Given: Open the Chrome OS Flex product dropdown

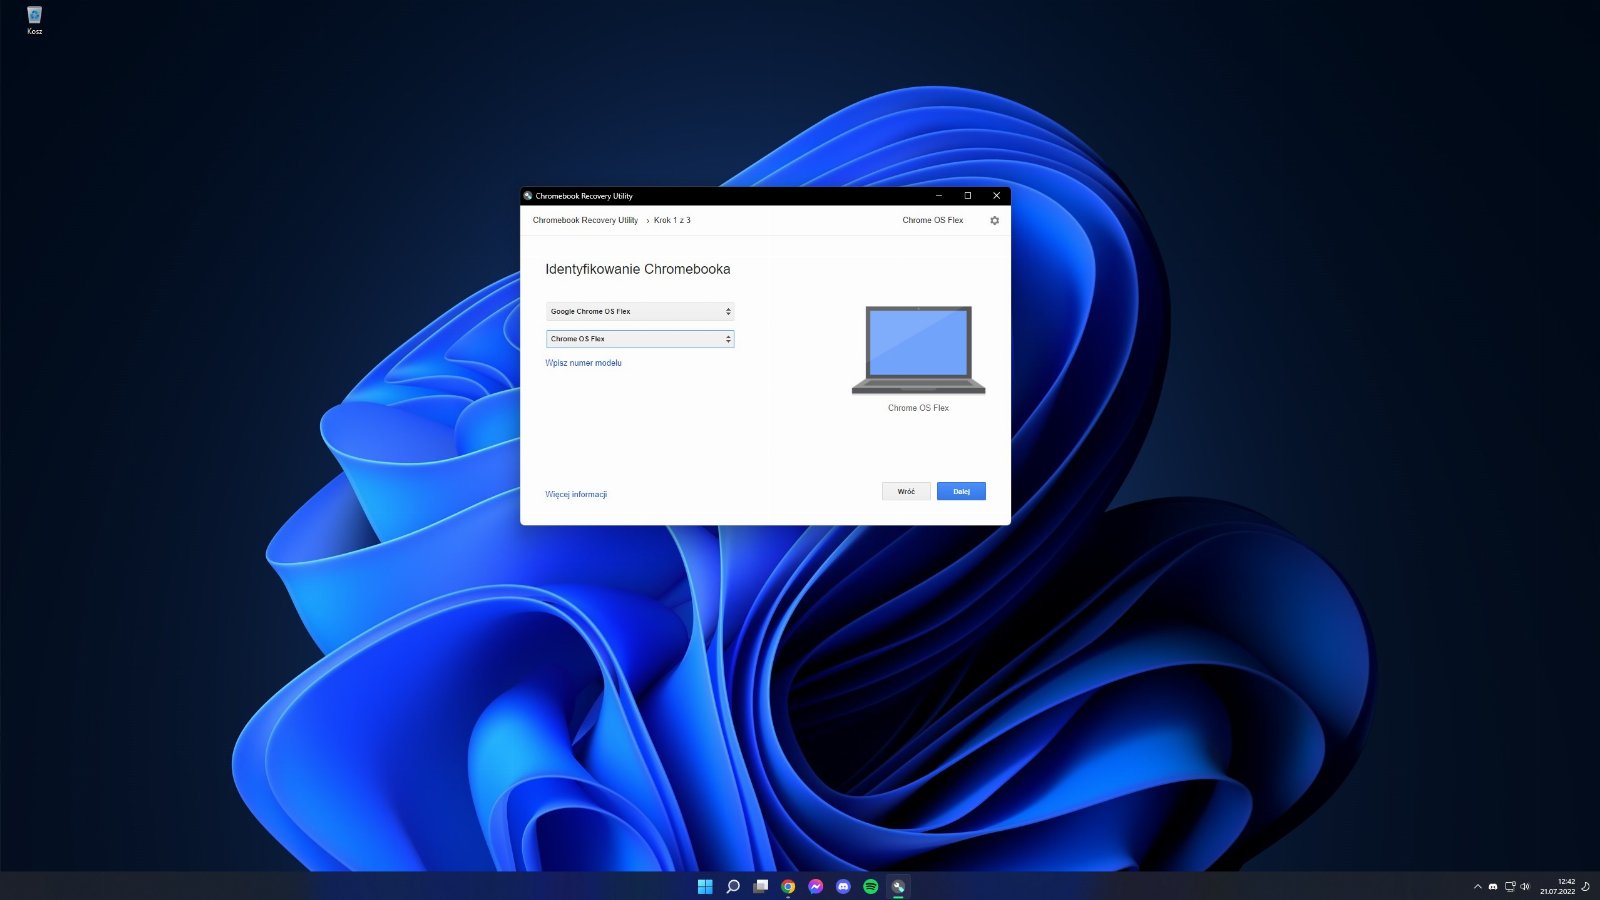Looking at the screenshot, I should pyautogui.click(x=640, y=339).
